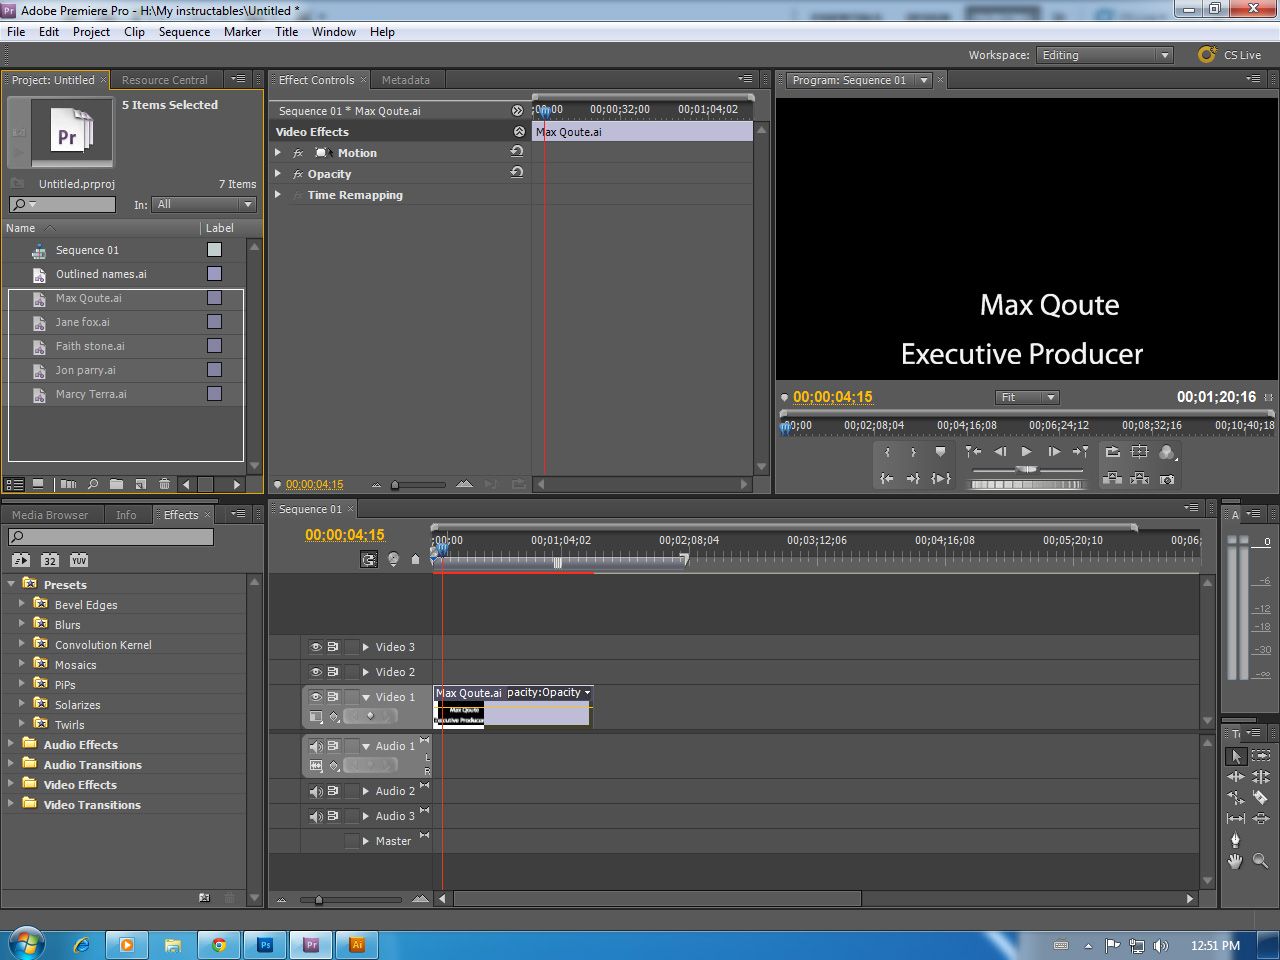Select the Zoom tool magnifier

click(x=1260, y=860)
